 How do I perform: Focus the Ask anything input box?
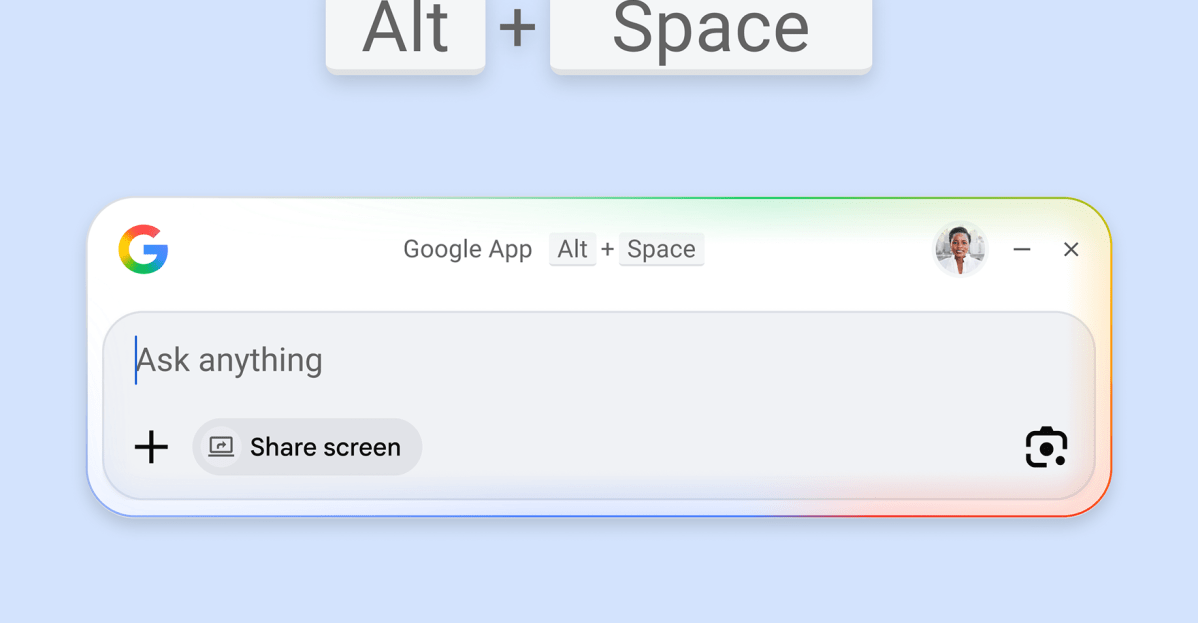(400, 360)
